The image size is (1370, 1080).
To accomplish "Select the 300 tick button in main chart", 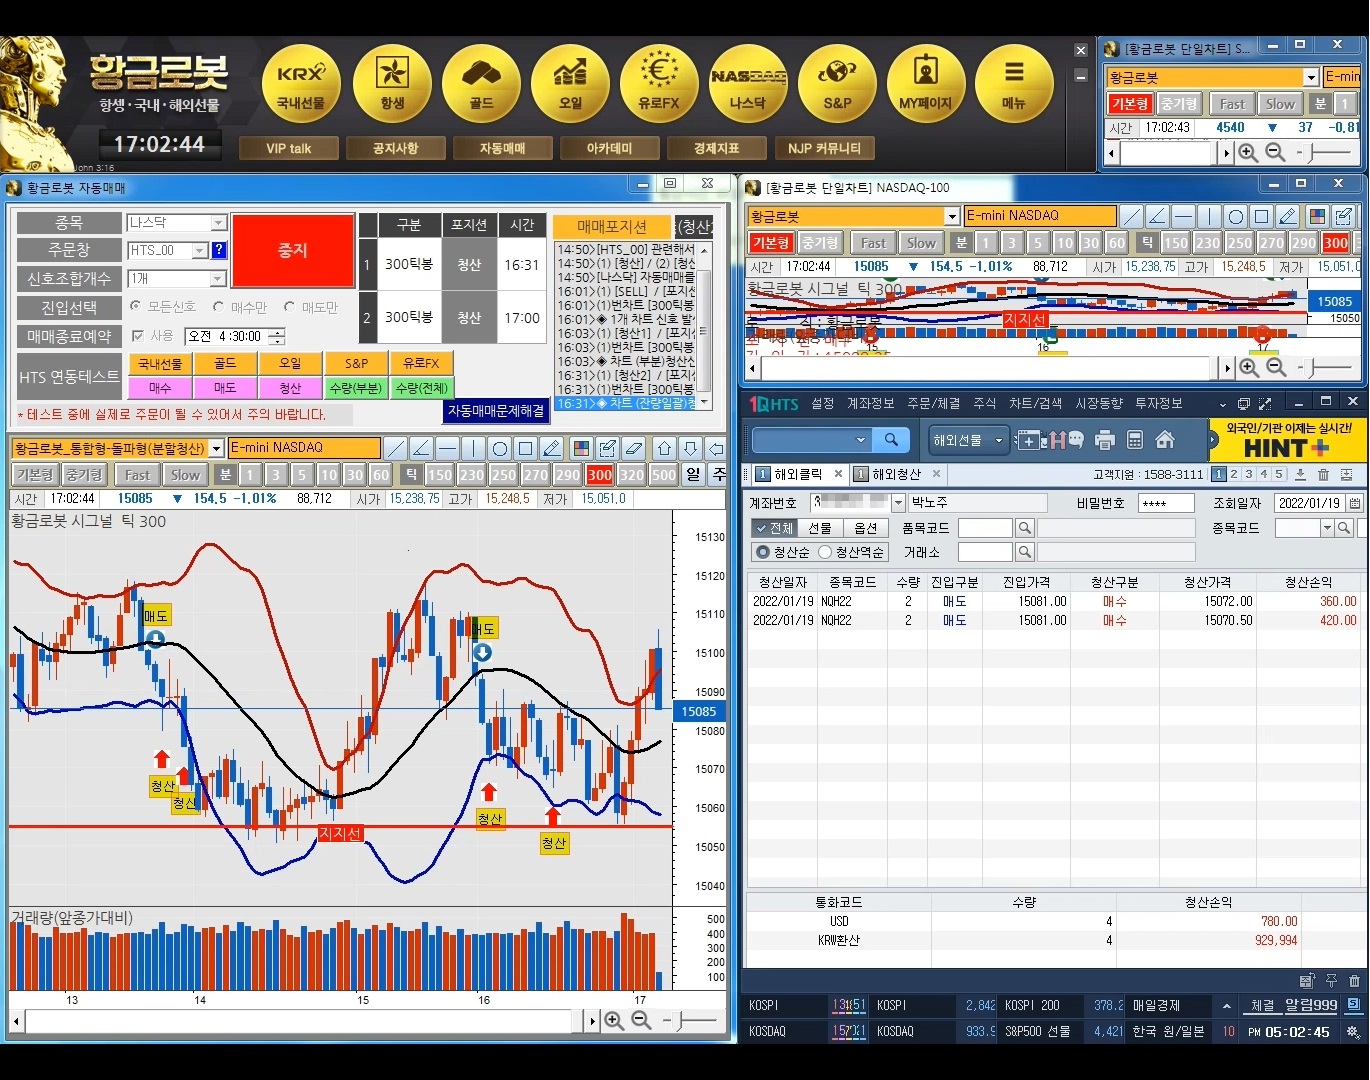I will click(x=600, y=475).
